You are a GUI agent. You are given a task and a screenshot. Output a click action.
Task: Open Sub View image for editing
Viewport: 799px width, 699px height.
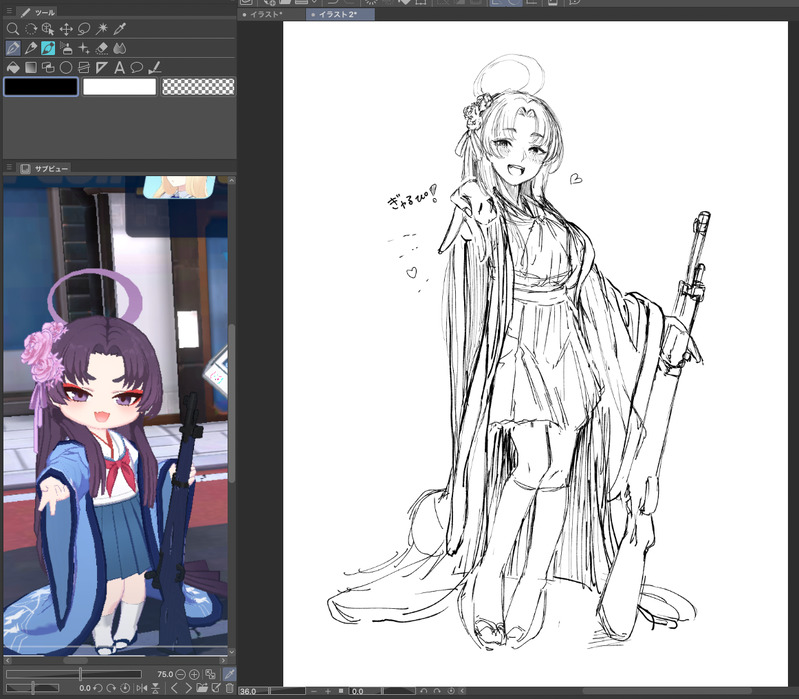pyautogui.click(x=216, y=688)
